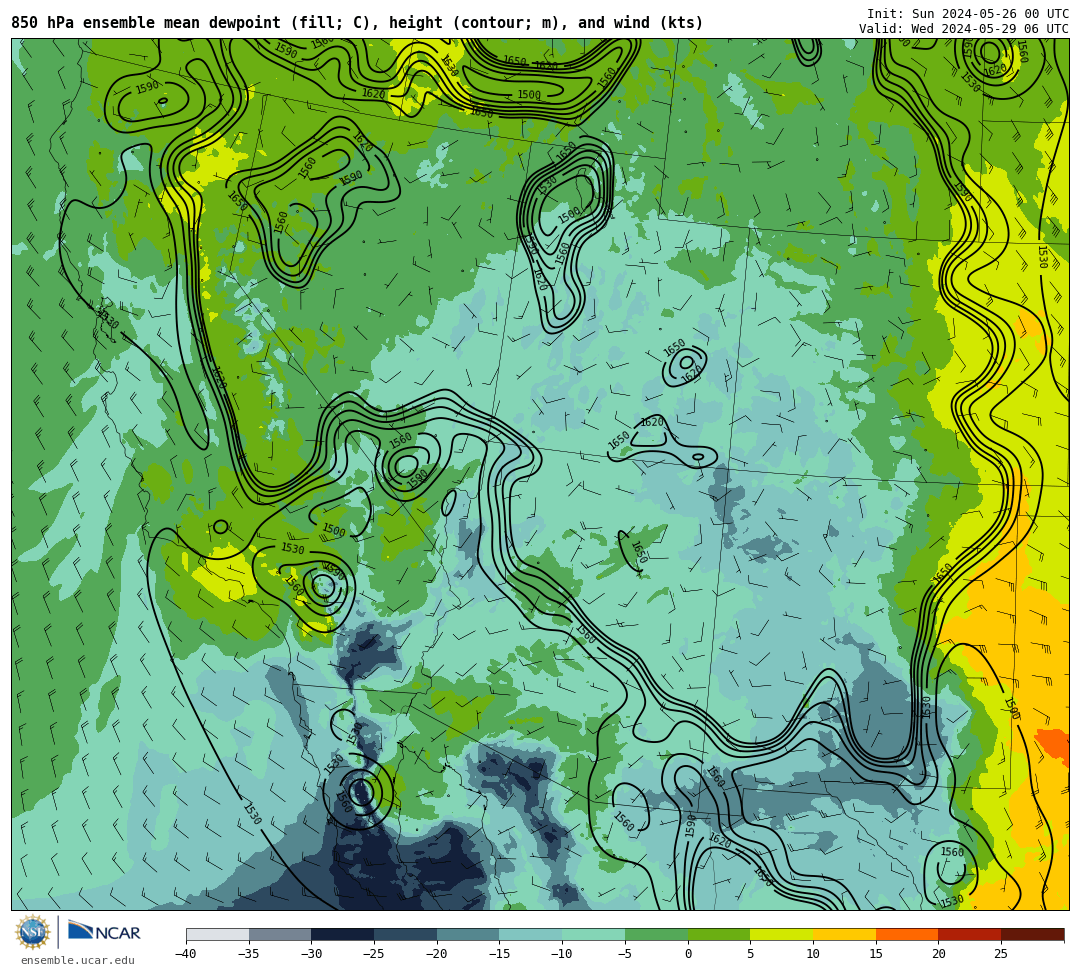Click the NCAR logo
The width and height of the screenshot is (1080, 973).
point(104,932)
